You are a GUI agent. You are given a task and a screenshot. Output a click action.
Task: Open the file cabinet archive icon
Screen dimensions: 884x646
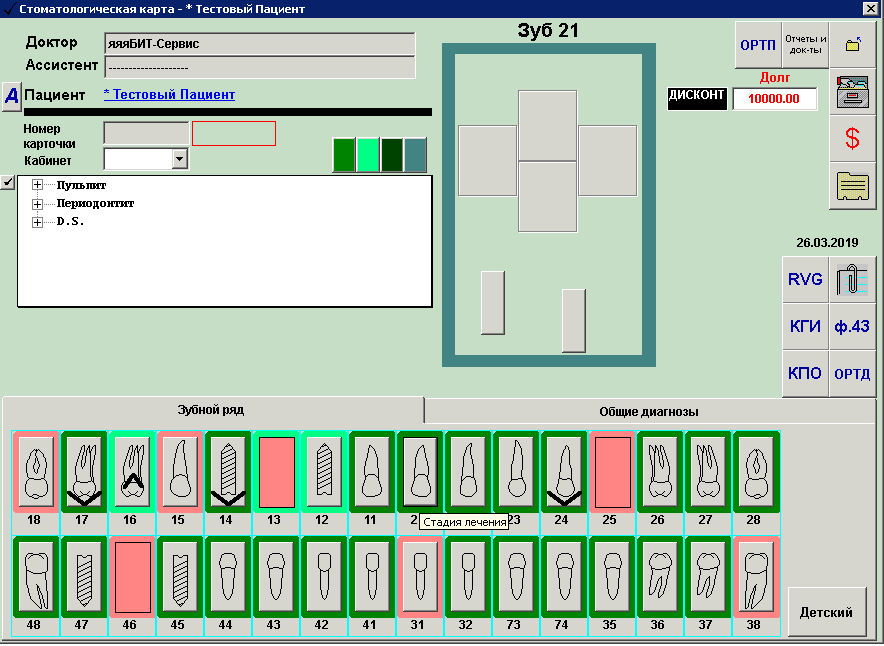point(852,92)
